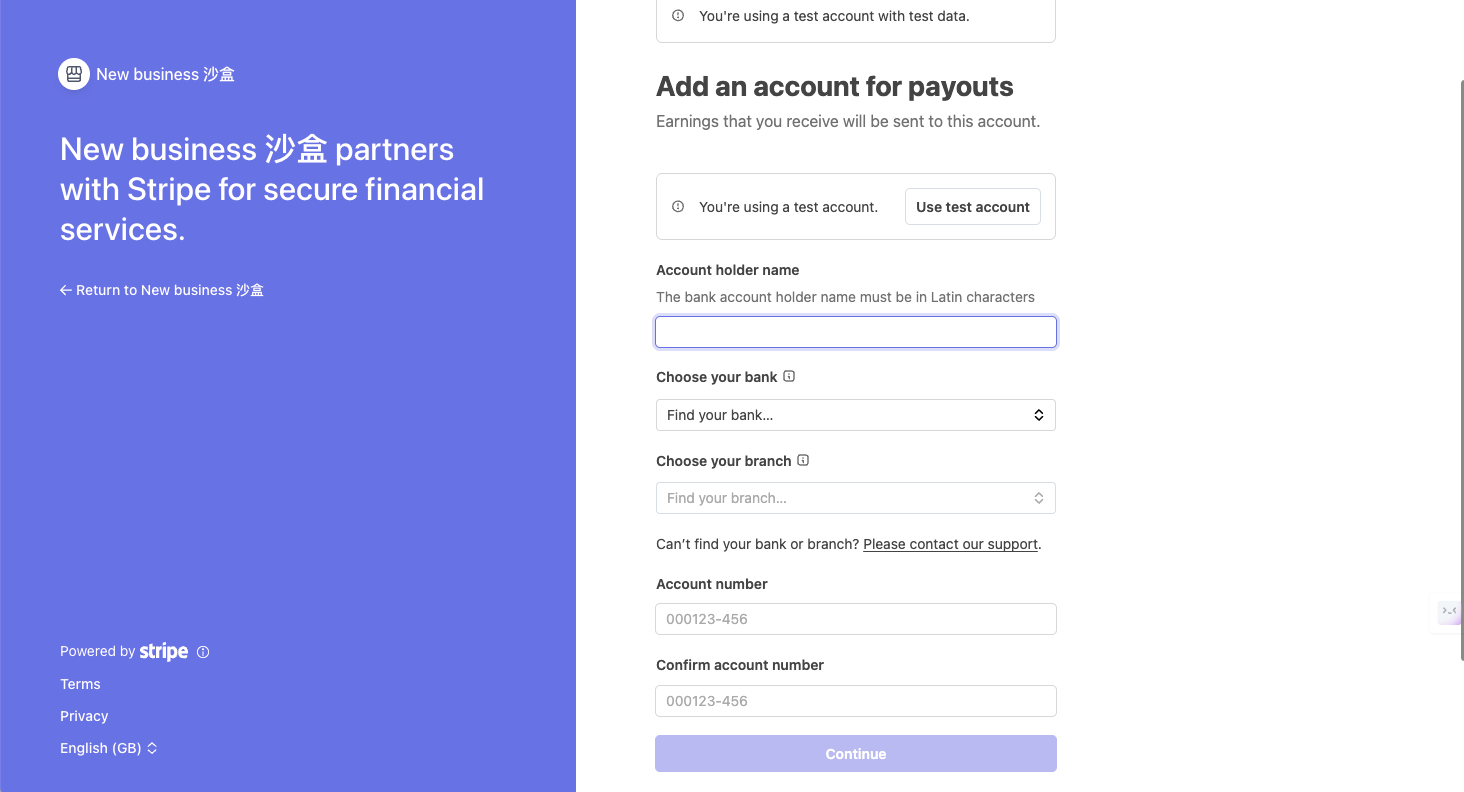
Task: Open the Please contact our support link
Action: pyautogui.click(x=950, y=544)
